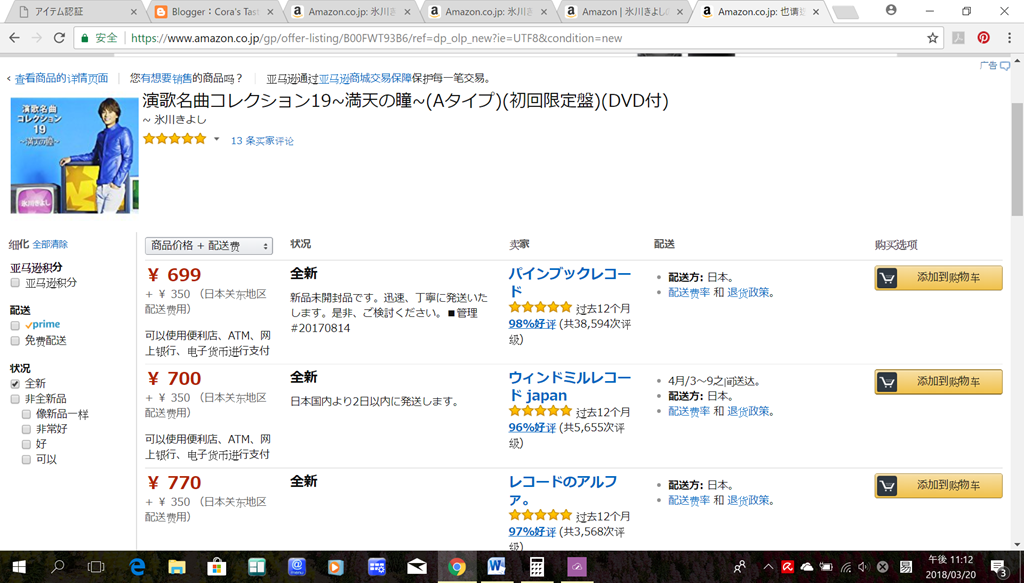1024x583 pixels.
Task: Tick the 非全新品 checkbox
Action: (x=15, y=399)
